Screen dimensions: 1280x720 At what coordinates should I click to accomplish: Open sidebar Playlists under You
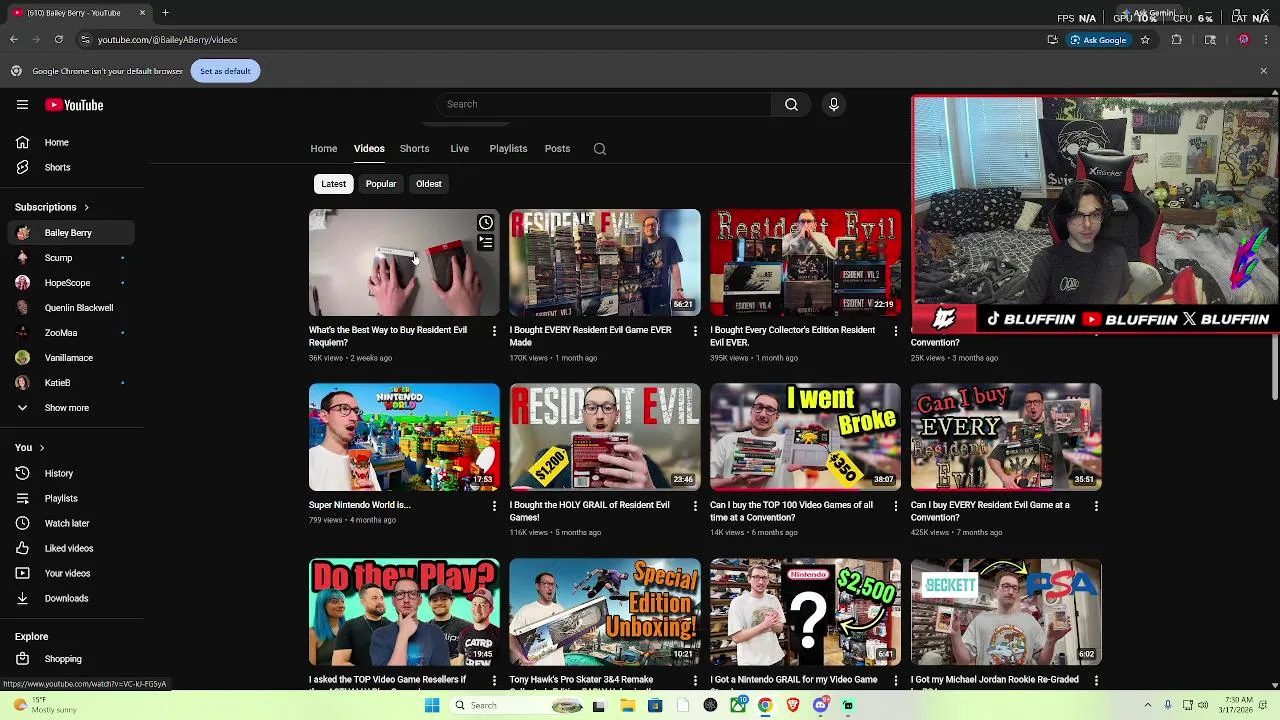(70, 498)
